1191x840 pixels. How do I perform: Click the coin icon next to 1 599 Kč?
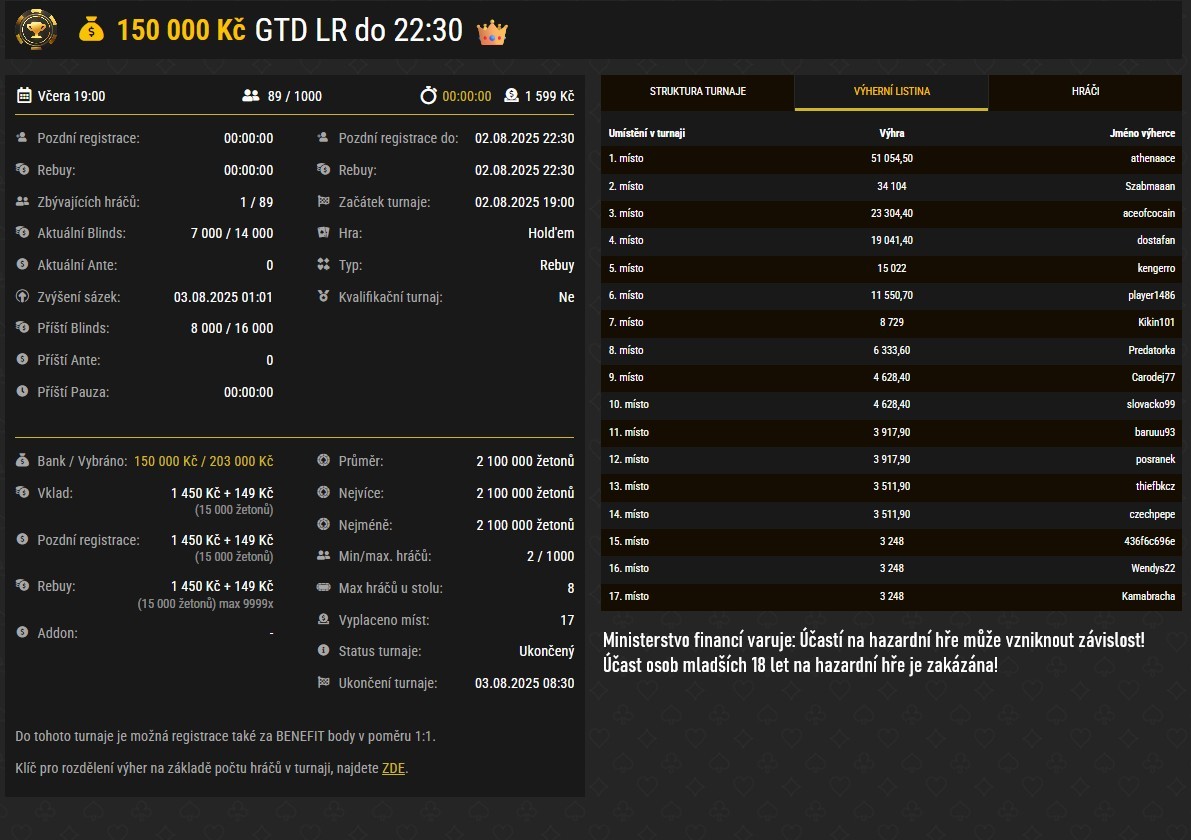(x=511, y=96)
